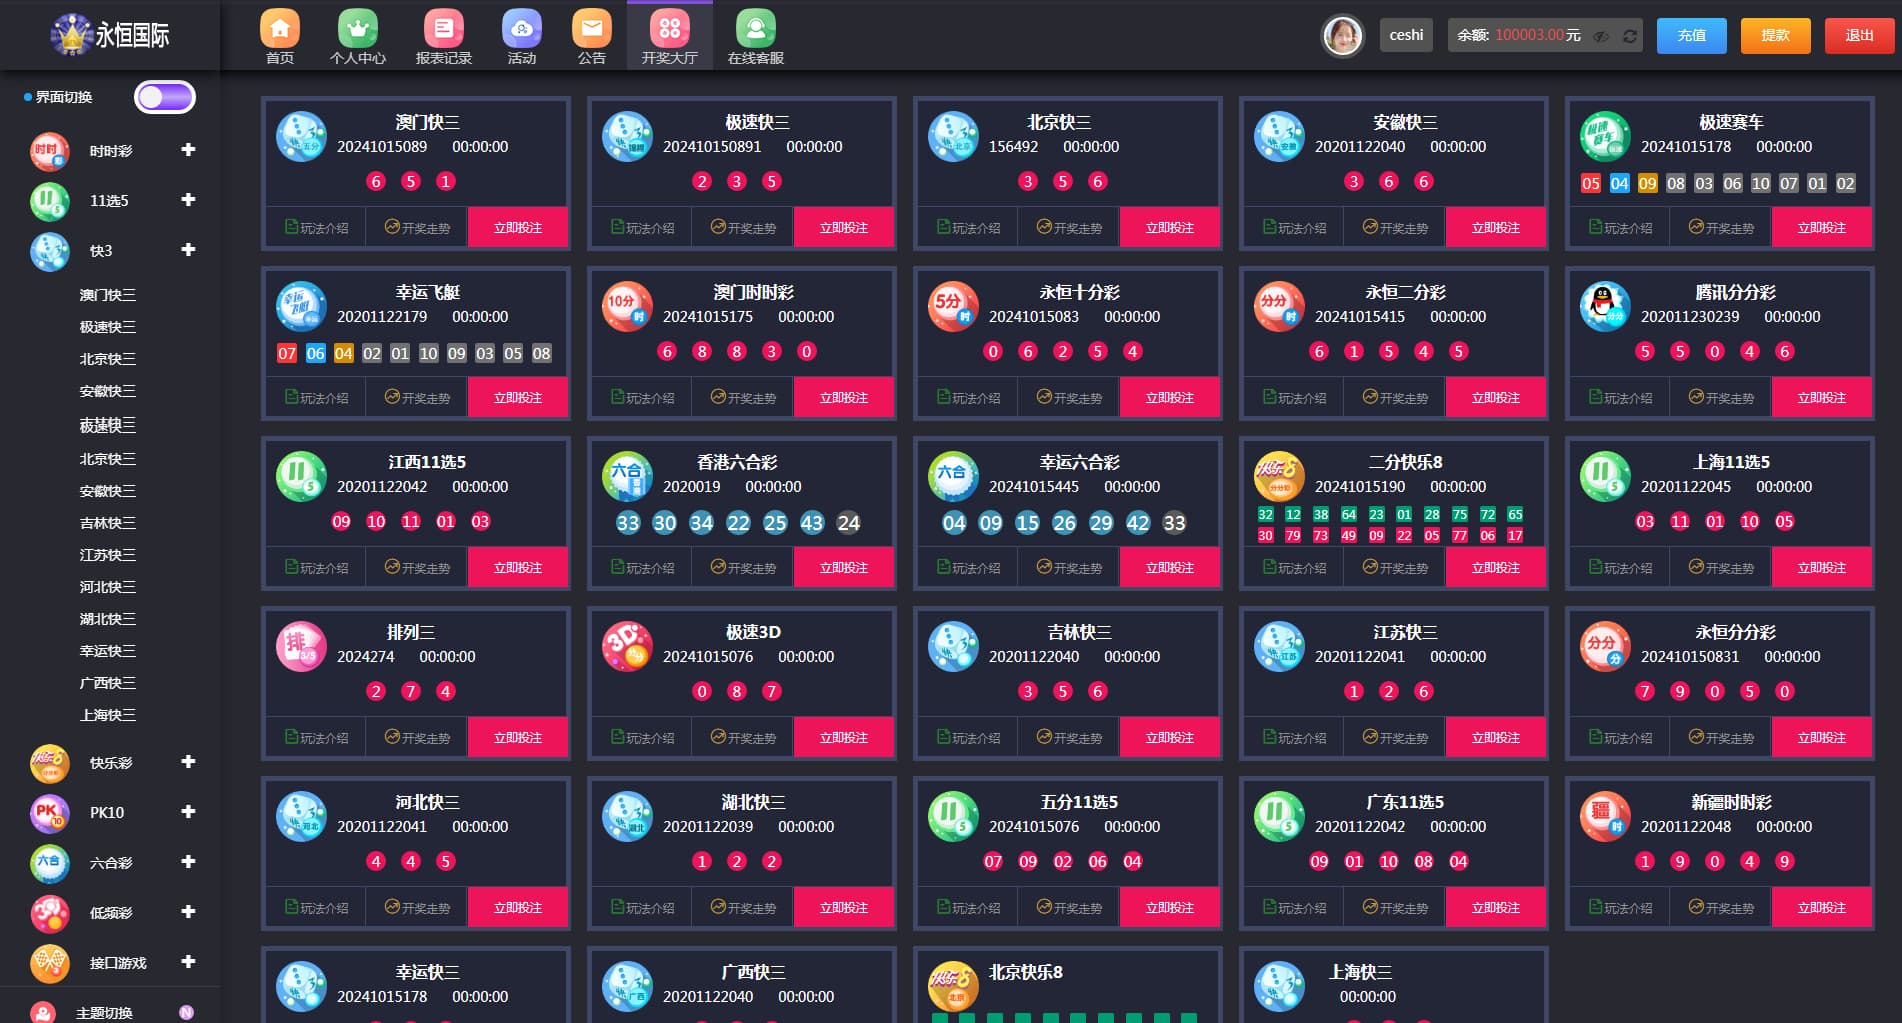
Task: Select 吉林快三 in the sidebar list
Action: (x=108, y=523)
